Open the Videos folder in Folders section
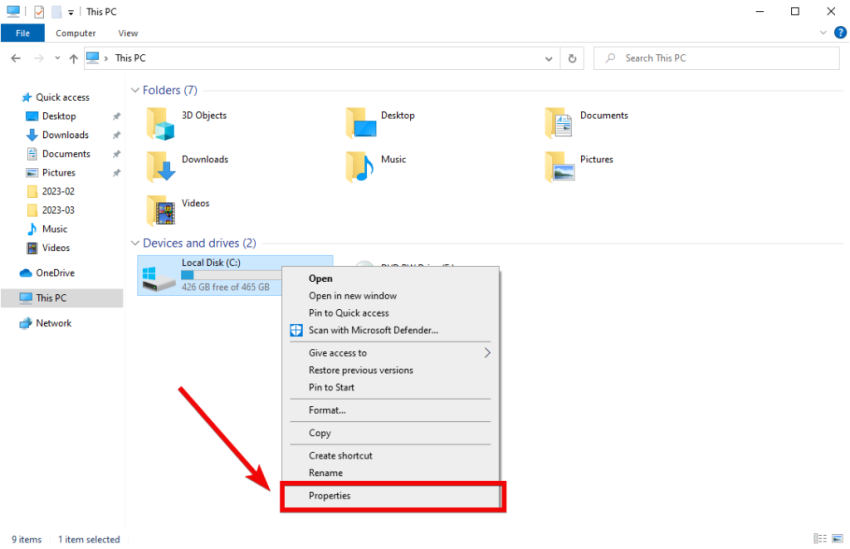Image resolution: width=850 pixels, height=549 pixels. (161, 210)
